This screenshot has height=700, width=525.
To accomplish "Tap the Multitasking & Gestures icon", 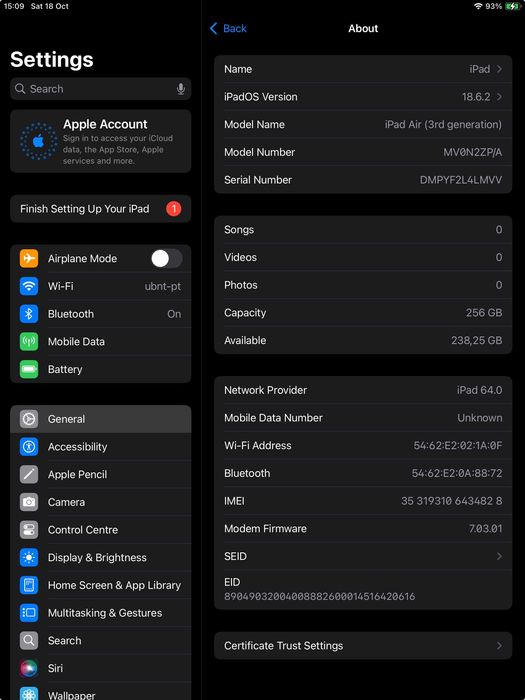I will click(29, 613).
